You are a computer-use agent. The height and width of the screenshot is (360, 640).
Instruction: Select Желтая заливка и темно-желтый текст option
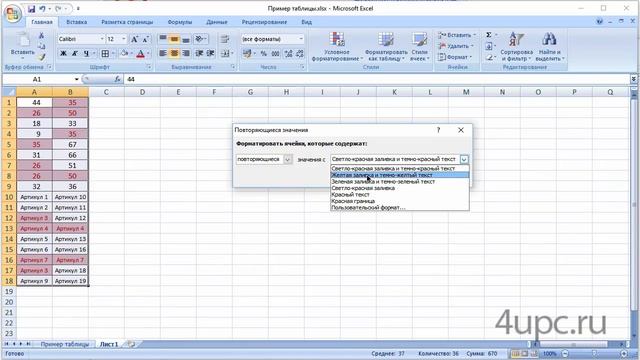point(400,175)
